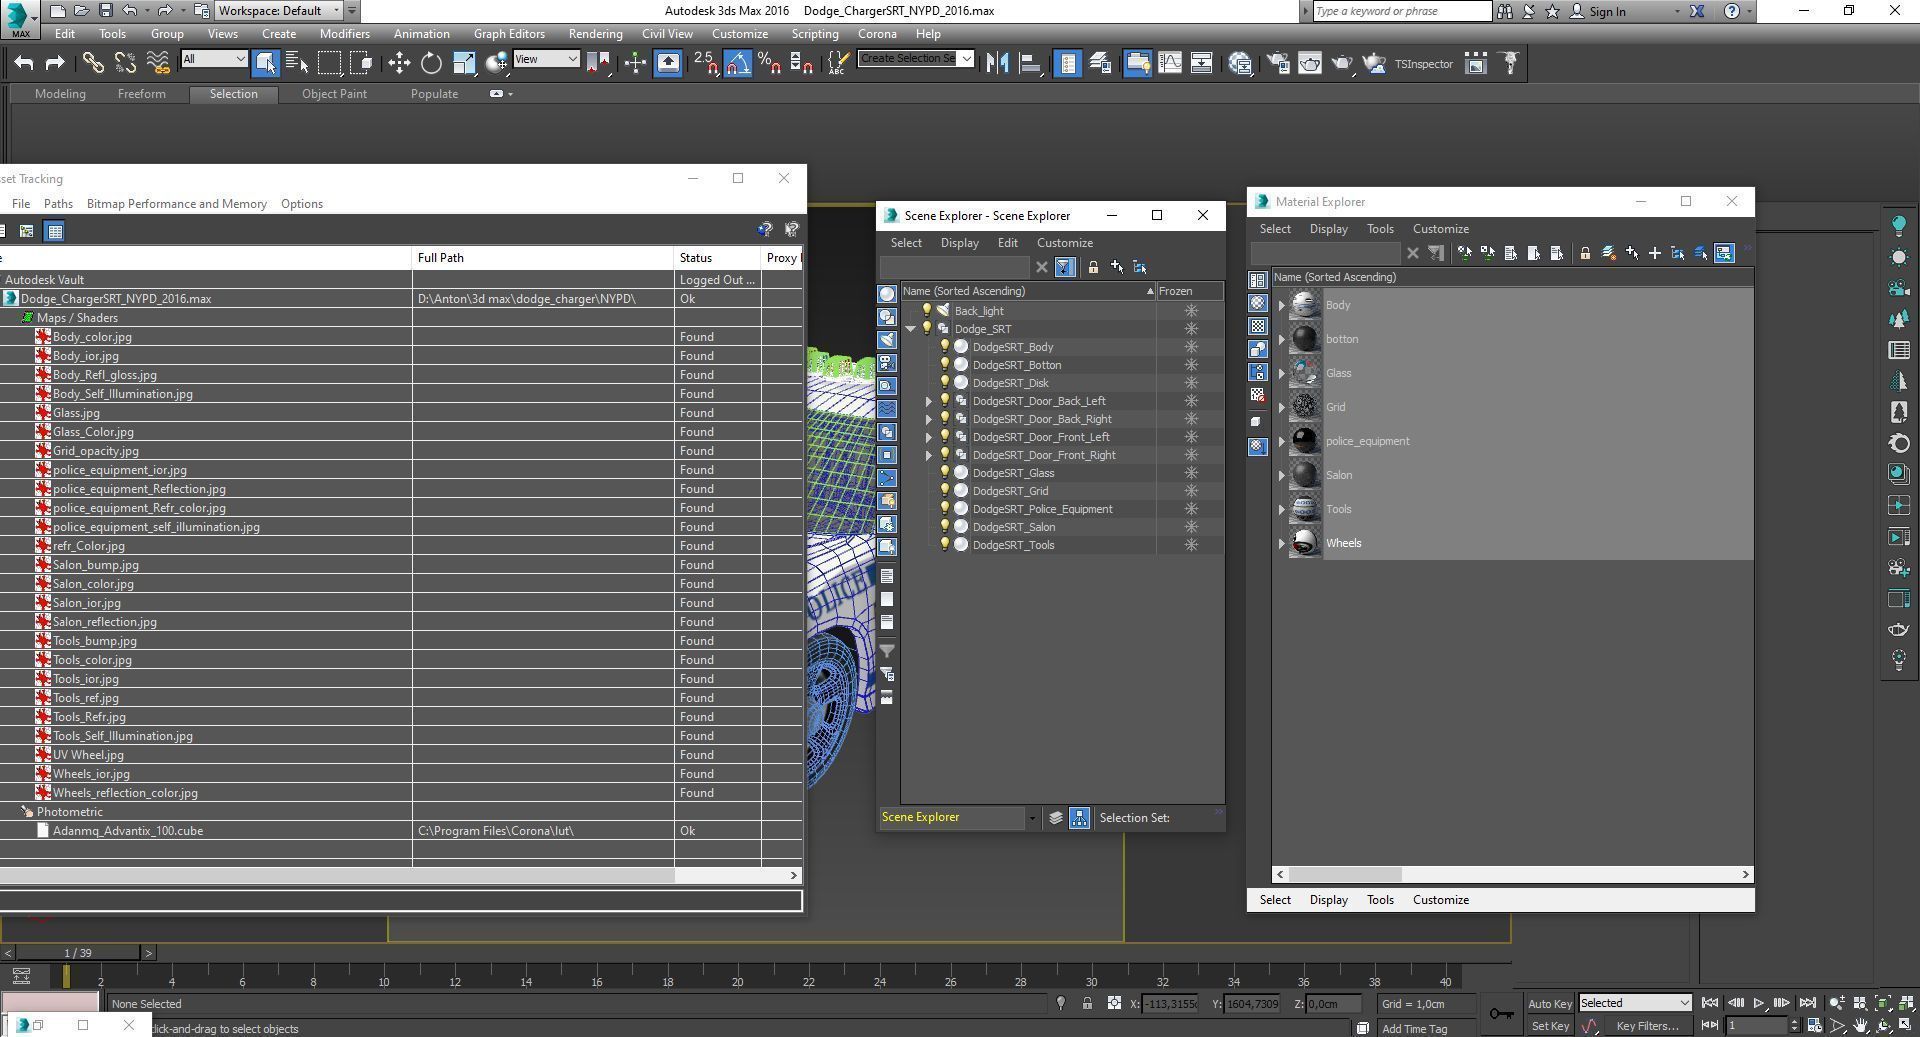Switch Scene Explorer to sort by layer
This screenshot has width=1920, height=1037.
point(1056,818)
